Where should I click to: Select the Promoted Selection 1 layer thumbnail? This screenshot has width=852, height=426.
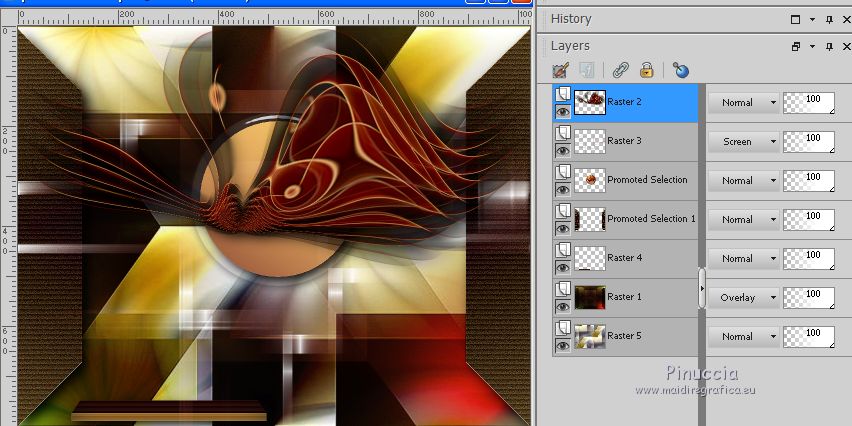pyautogui.click(x=590, y=220)
